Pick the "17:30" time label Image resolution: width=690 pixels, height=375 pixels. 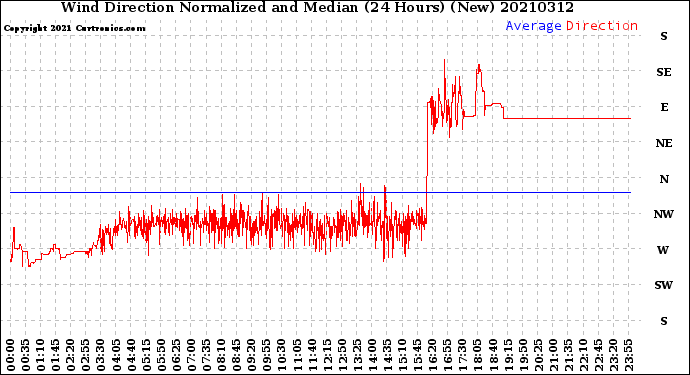point(463,355)
